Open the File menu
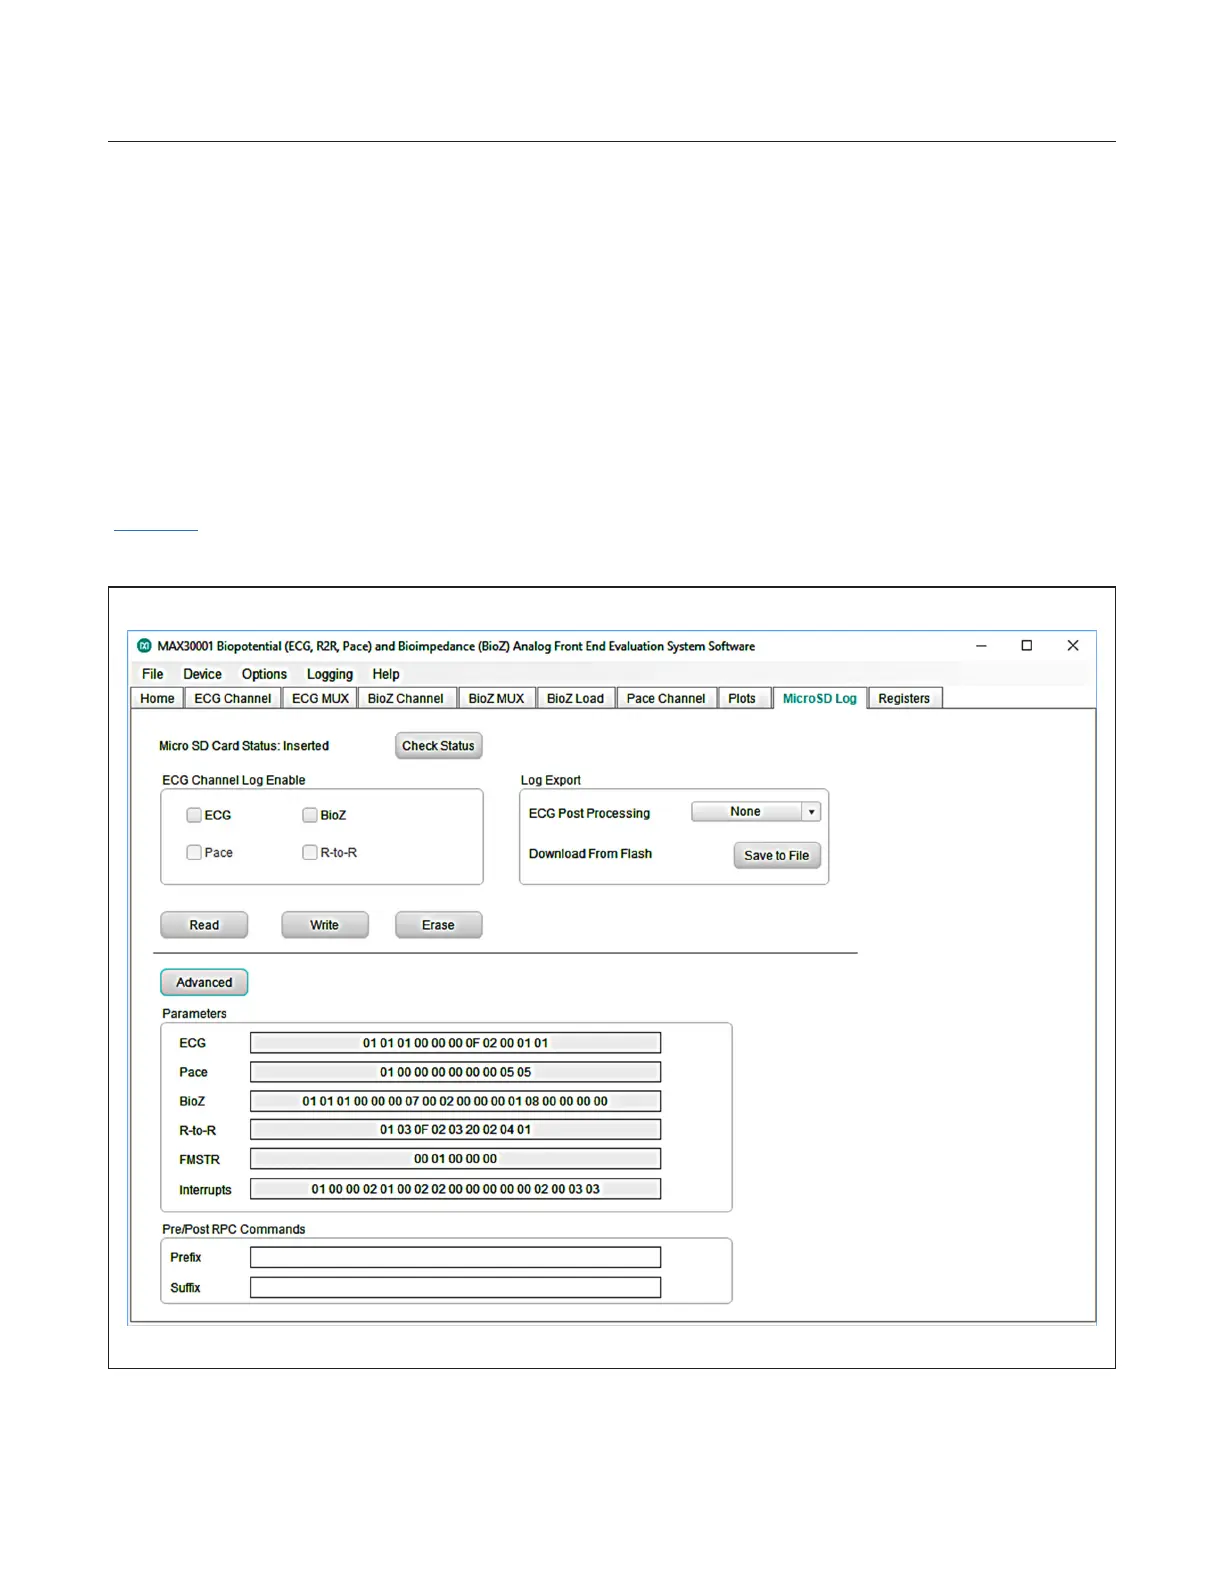This screenshot has width=1224, height=1584. 152,674
